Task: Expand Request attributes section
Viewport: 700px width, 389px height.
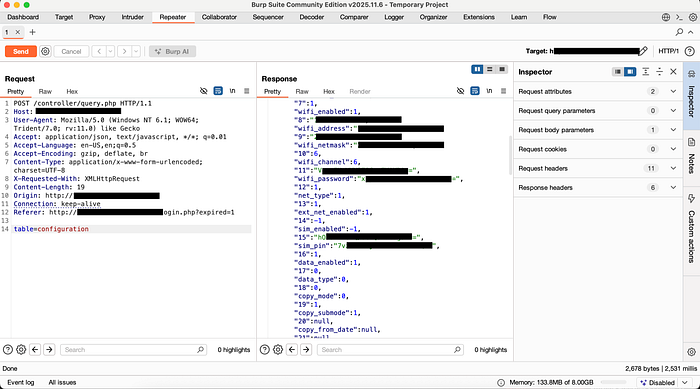Action: (x=598, y=92)
